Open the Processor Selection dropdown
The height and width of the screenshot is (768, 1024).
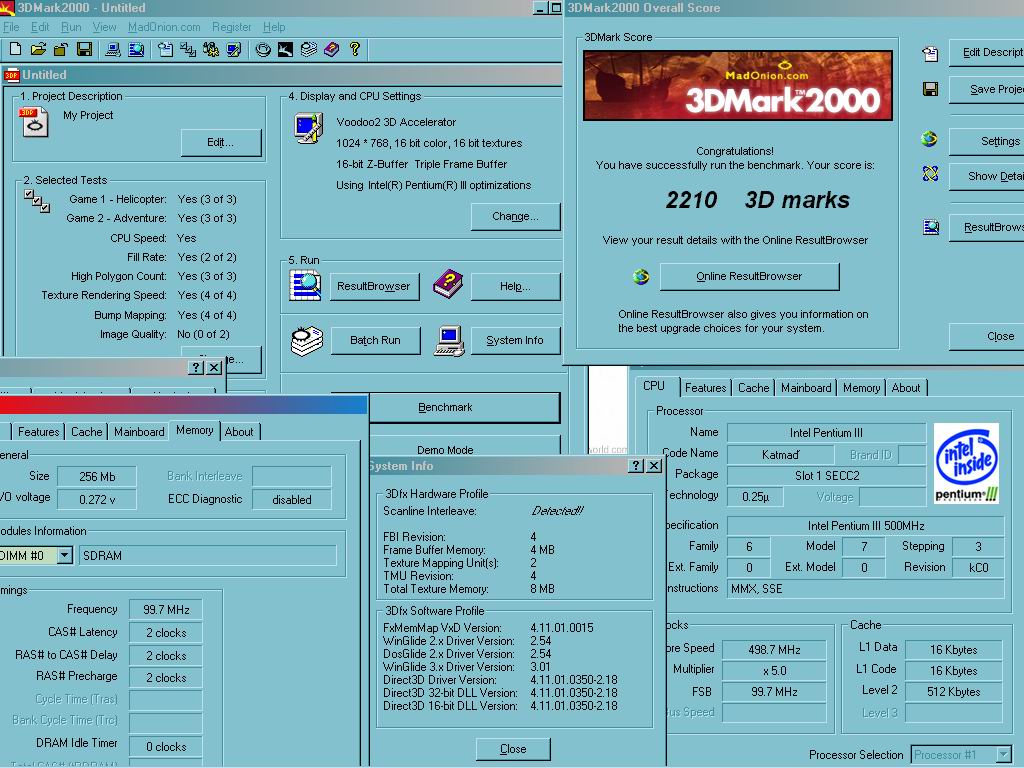click(x=1003, y=755)
